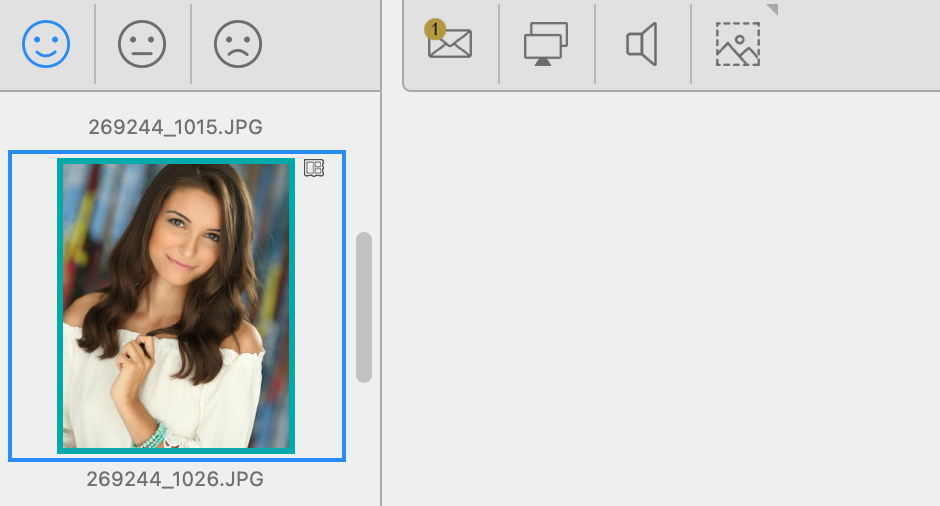This screenshot has height=506, width=940.
Task: Select the portrait photo thumbnail
Action: [176, 305]
